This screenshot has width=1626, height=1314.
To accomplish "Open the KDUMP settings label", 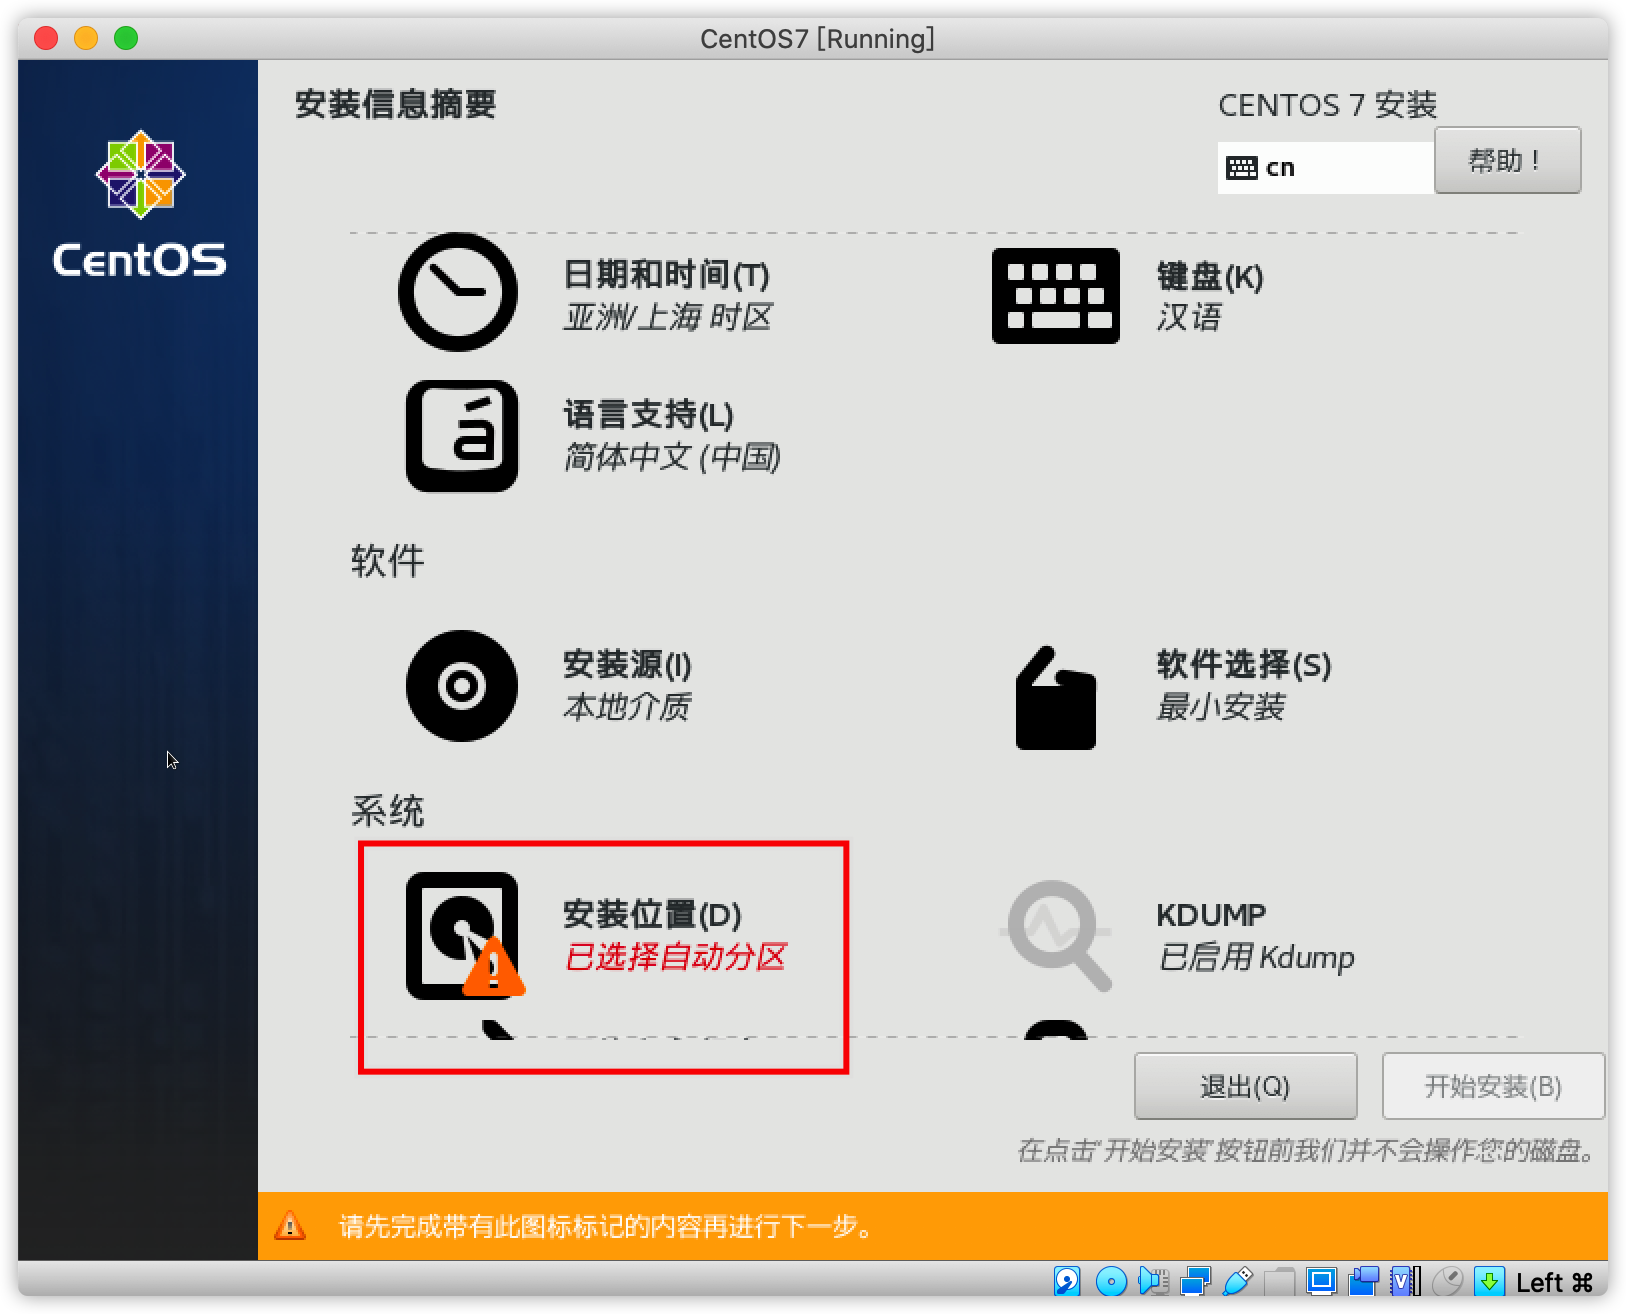I will [1211, 915].
